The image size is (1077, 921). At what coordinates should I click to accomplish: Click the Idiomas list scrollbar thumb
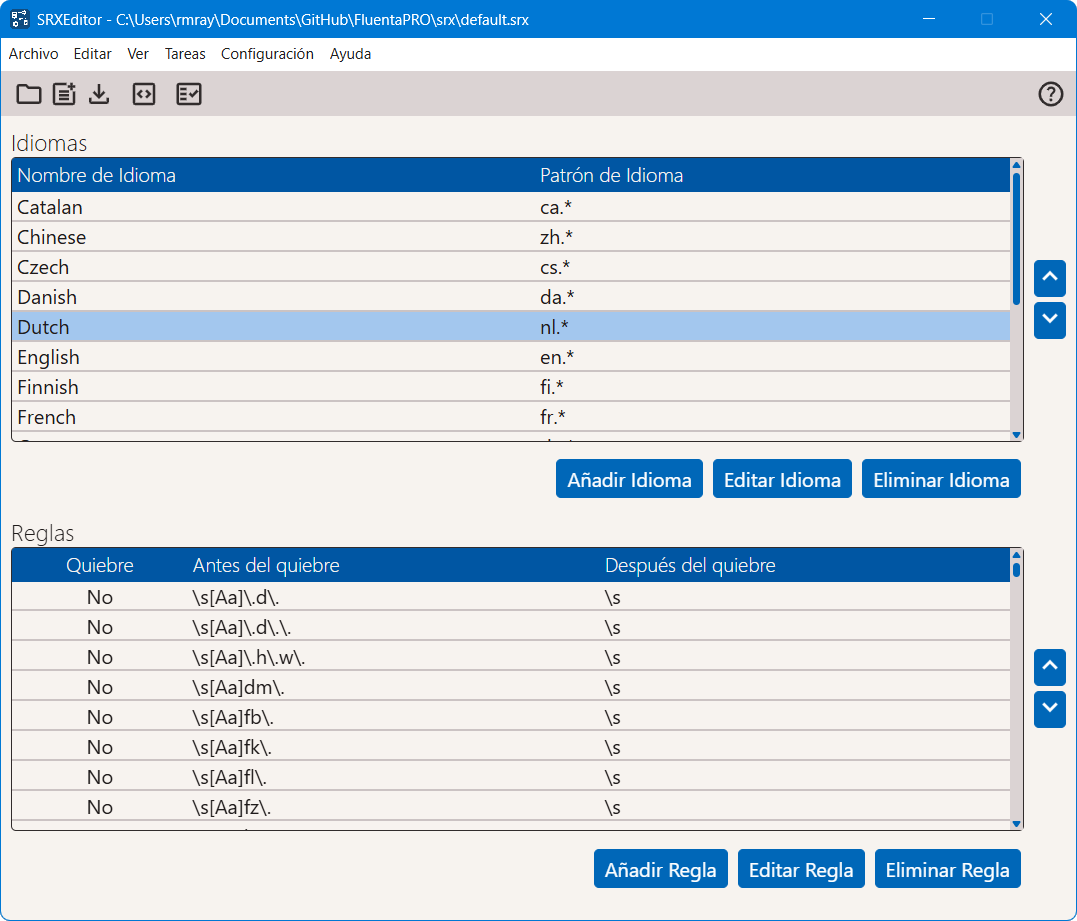(x=1017, y=238)
